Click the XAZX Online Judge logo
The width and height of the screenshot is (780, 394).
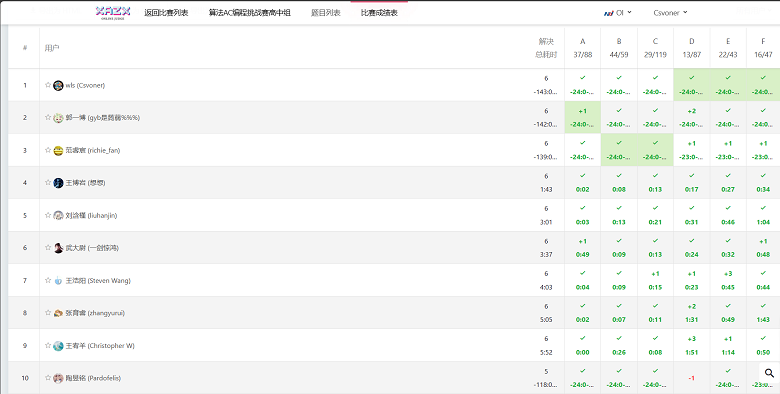point(113,12)
